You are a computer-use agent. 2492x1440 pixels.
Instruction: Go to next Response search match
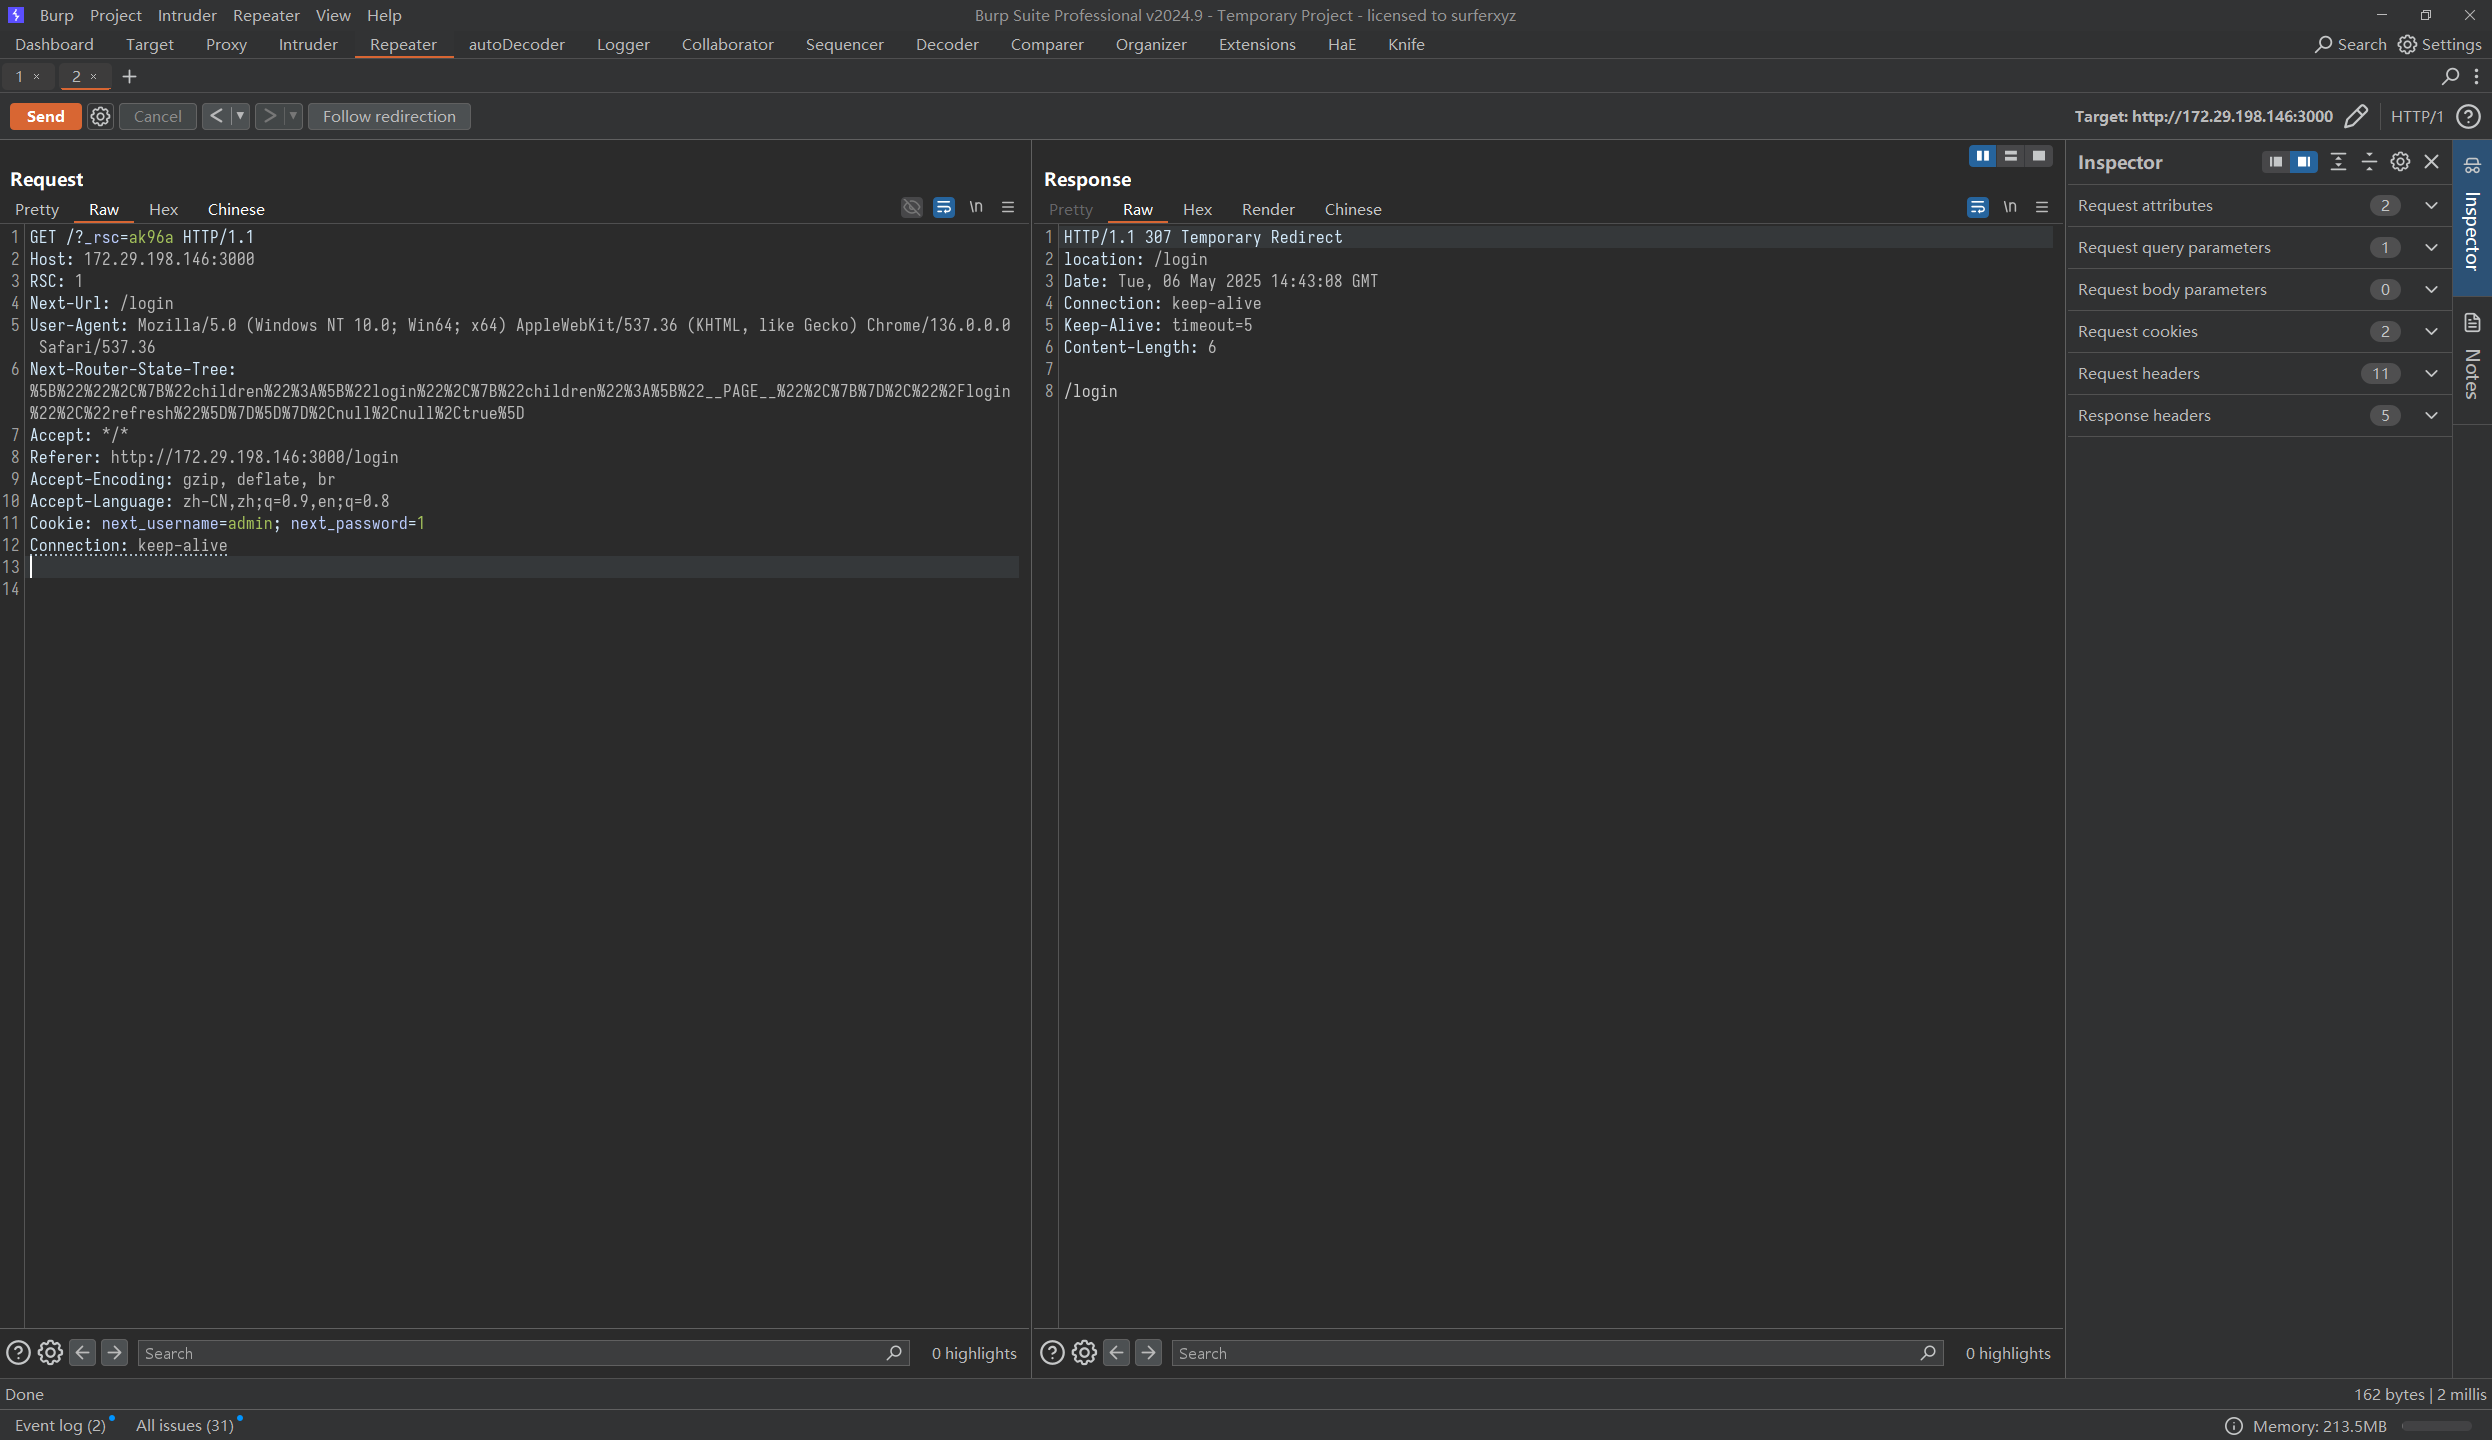(1149, 1353)
